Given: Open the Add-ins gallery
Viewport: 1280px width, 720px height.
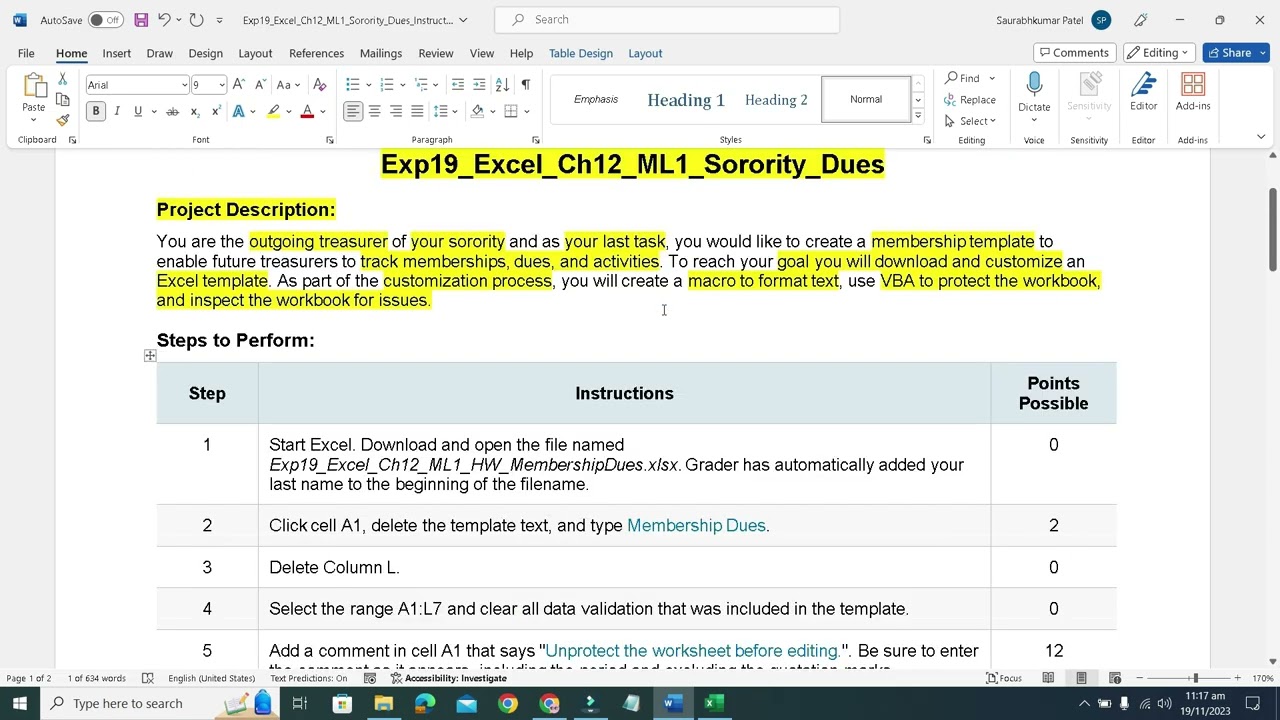Looking at the screenshot, I should 1193,92.
